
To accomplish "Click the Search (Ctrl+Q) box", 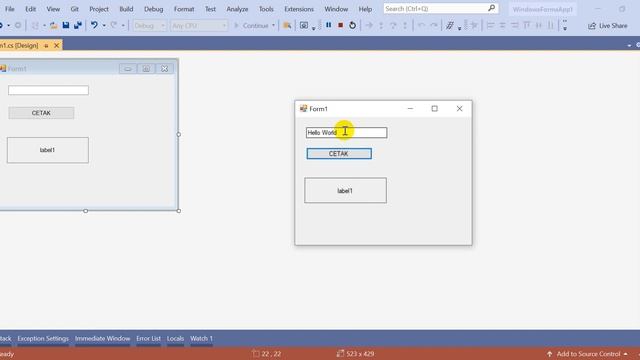I will click(441, 8).
